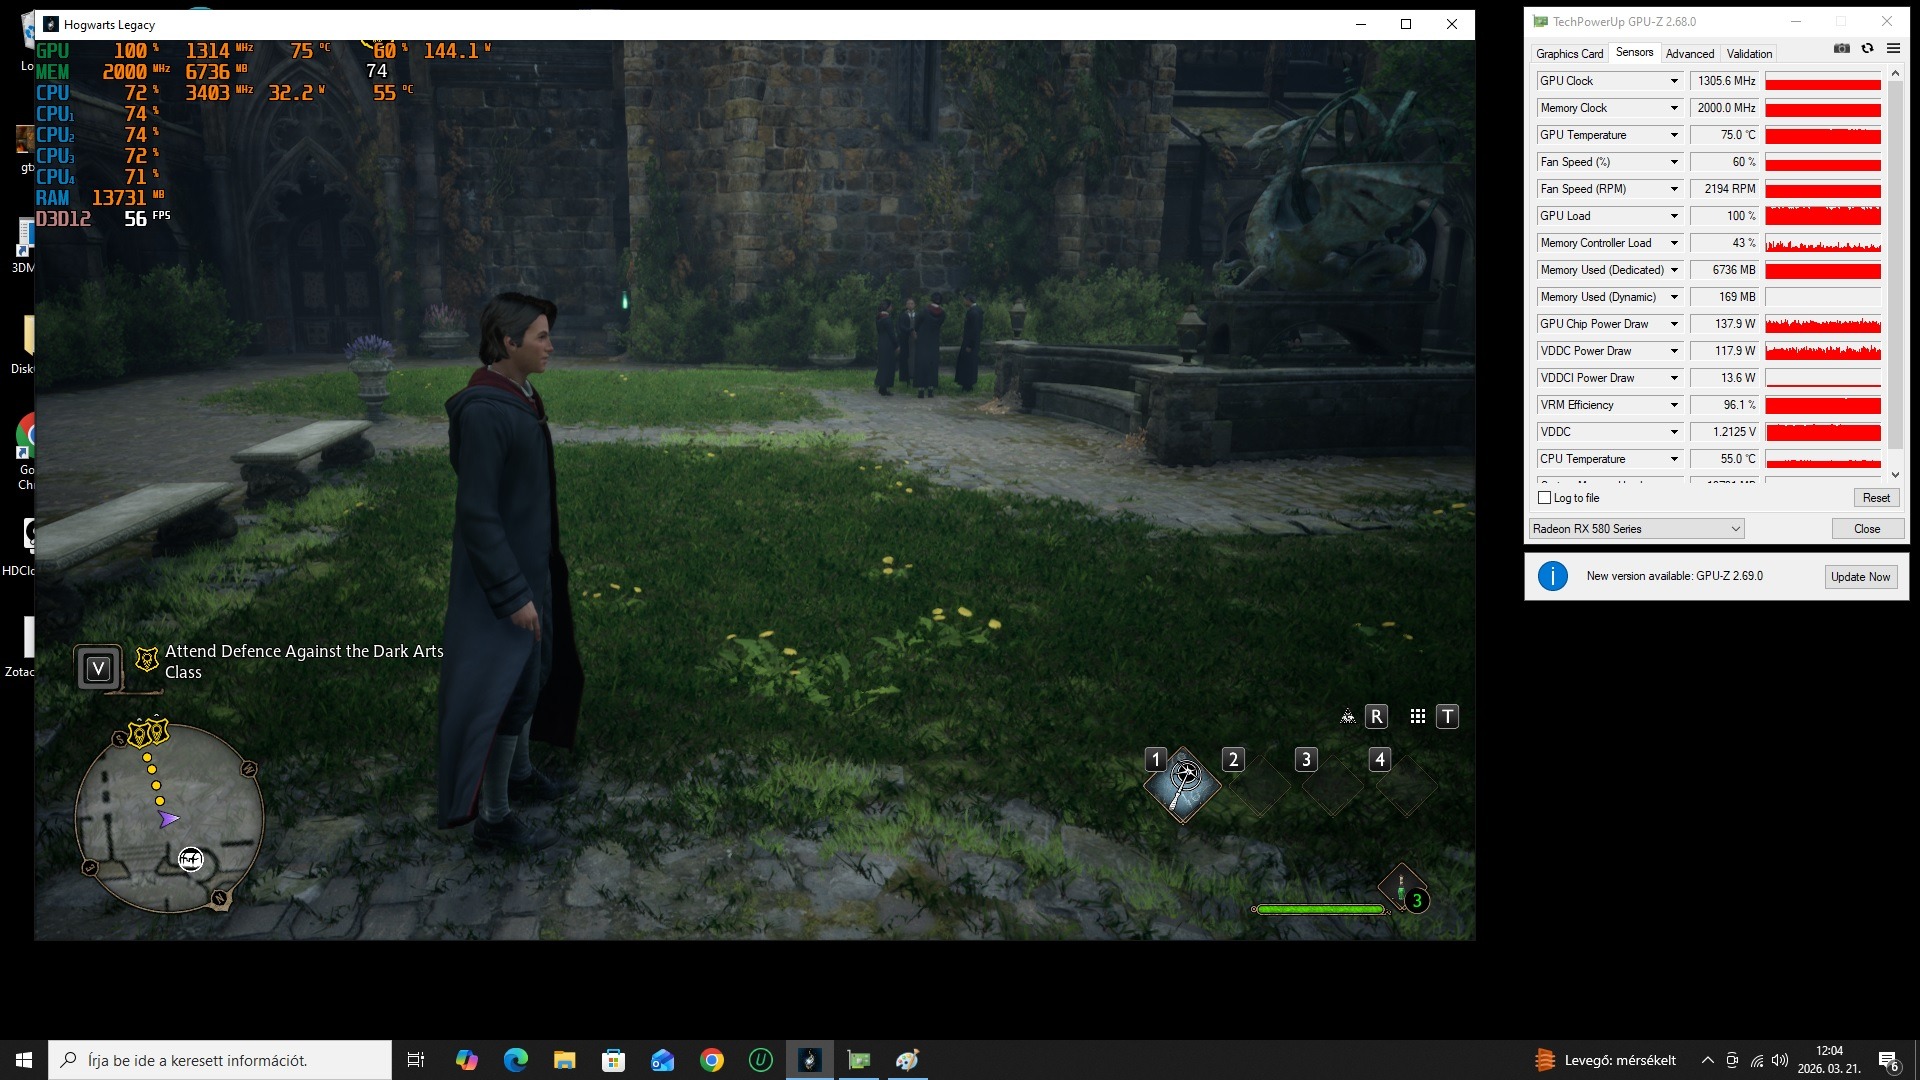The image size is (1920, 1080).
Task: Open the GPU-Z hamburger menu icon
Action: [1893, 48]
